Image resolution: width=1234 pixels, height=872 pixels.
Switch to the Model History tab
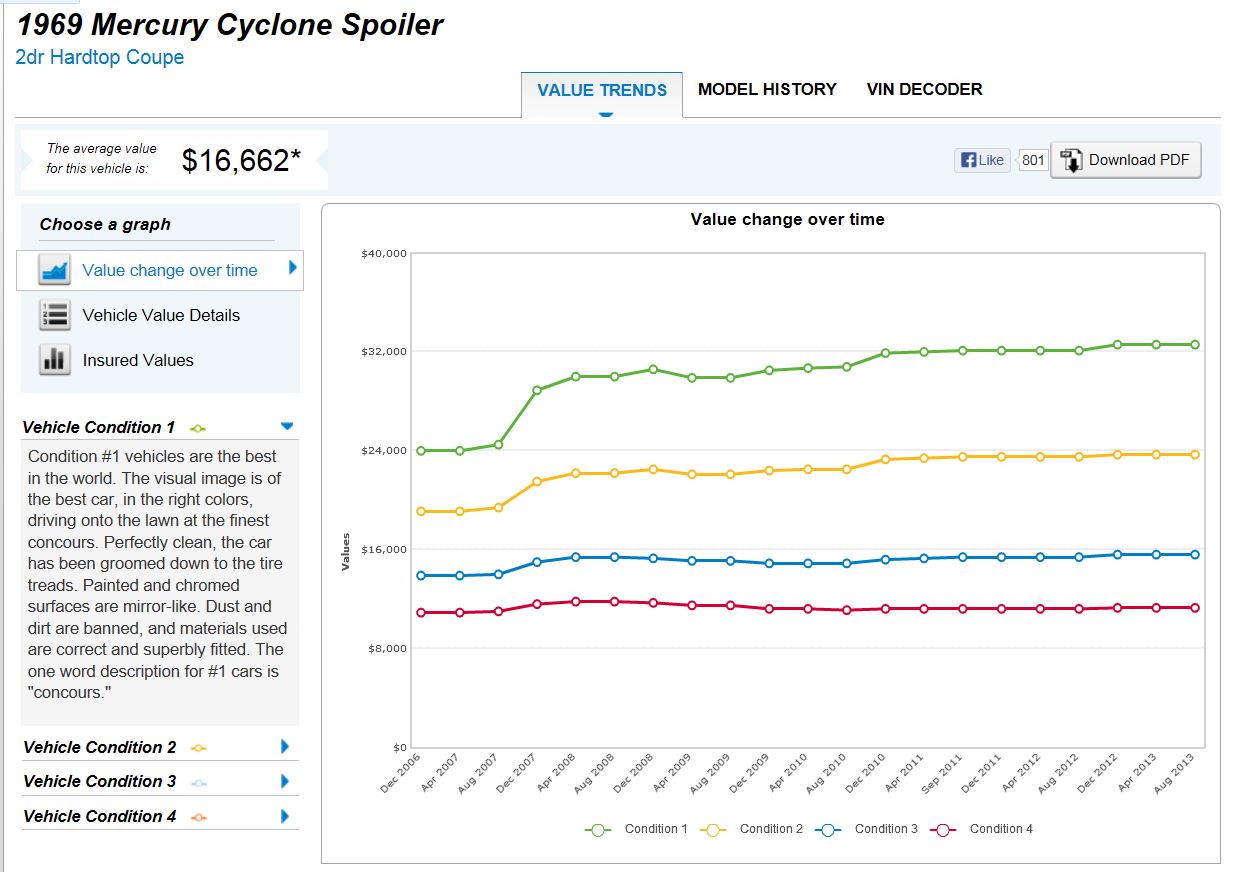point(767,90)
